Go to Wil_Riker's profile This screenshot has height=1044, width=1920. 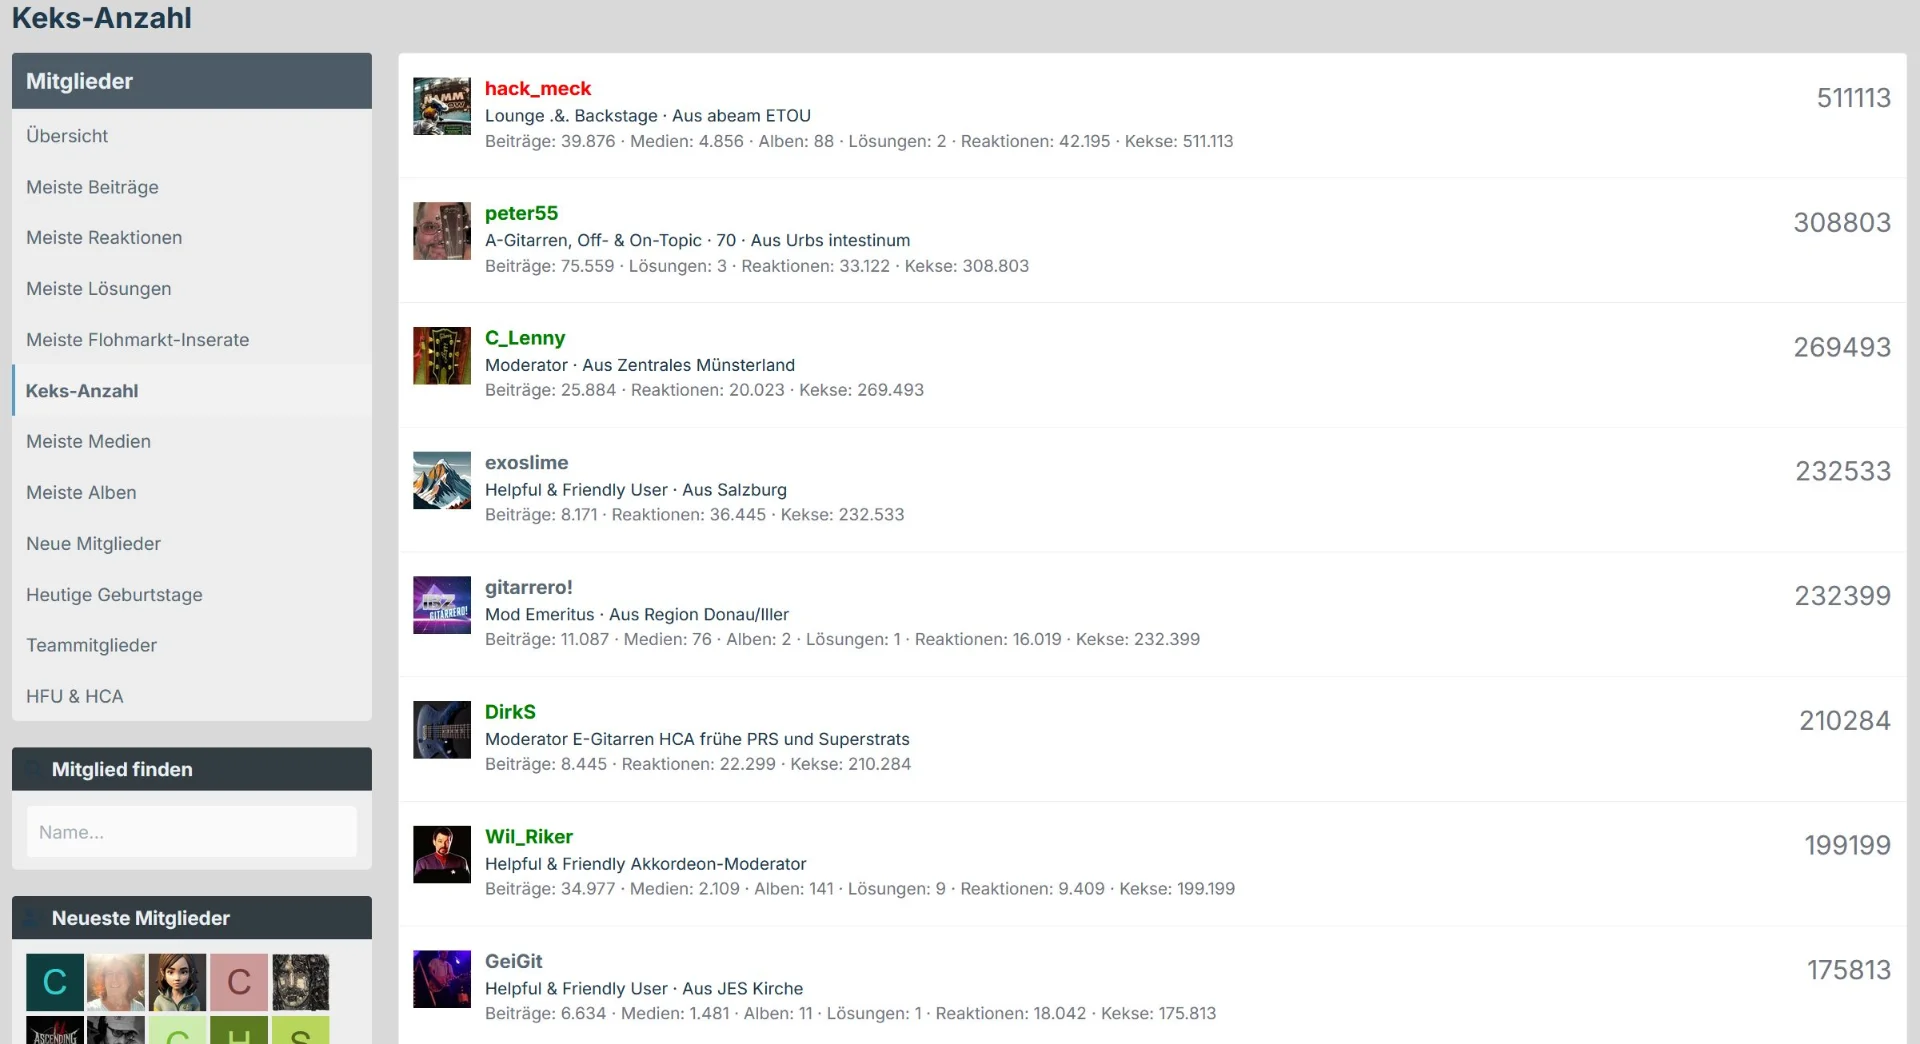[x=529, y=837]
